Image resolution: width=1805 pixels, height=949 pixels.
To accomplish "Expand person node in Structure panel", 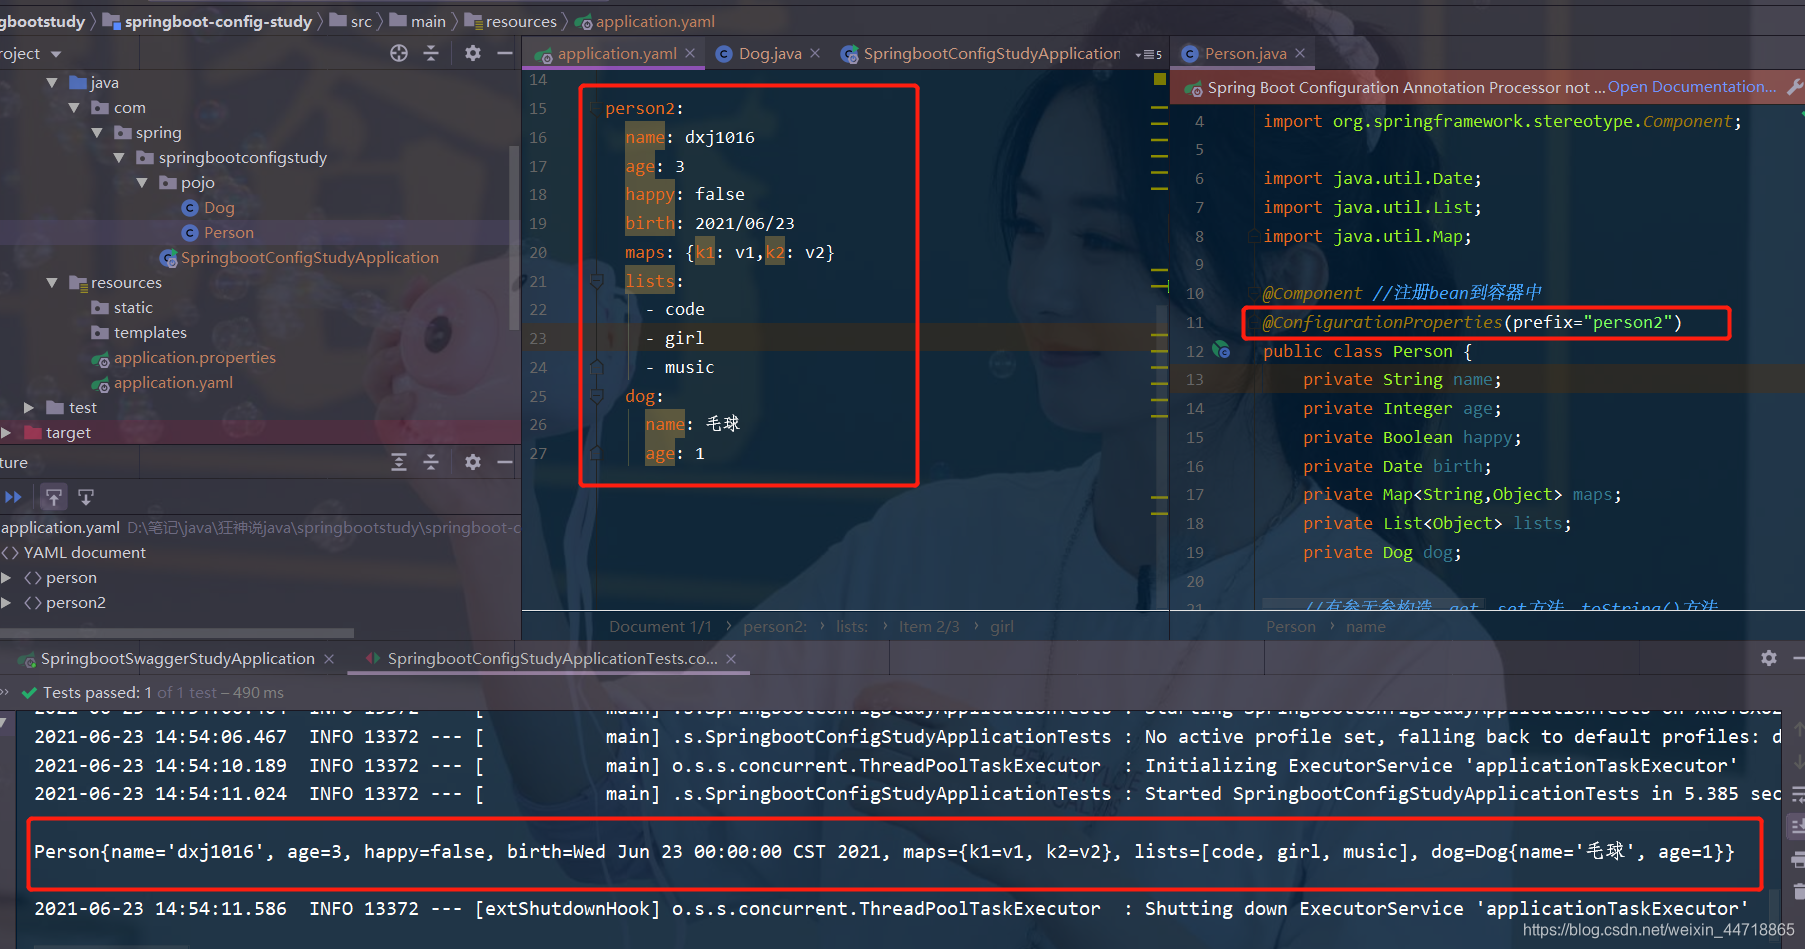I will click(x=6, y=578).
